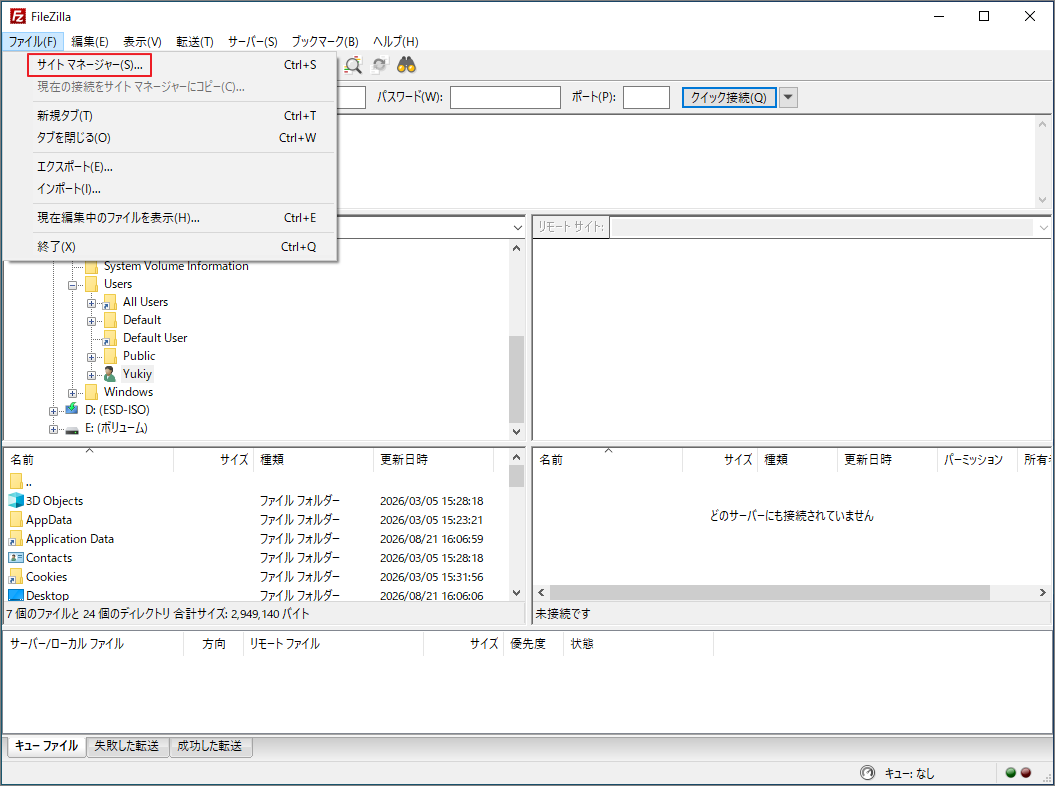Screen dimensions: 1055x786
Task: Click the Public folder icon in tree
Action: (x=110, y=356)
